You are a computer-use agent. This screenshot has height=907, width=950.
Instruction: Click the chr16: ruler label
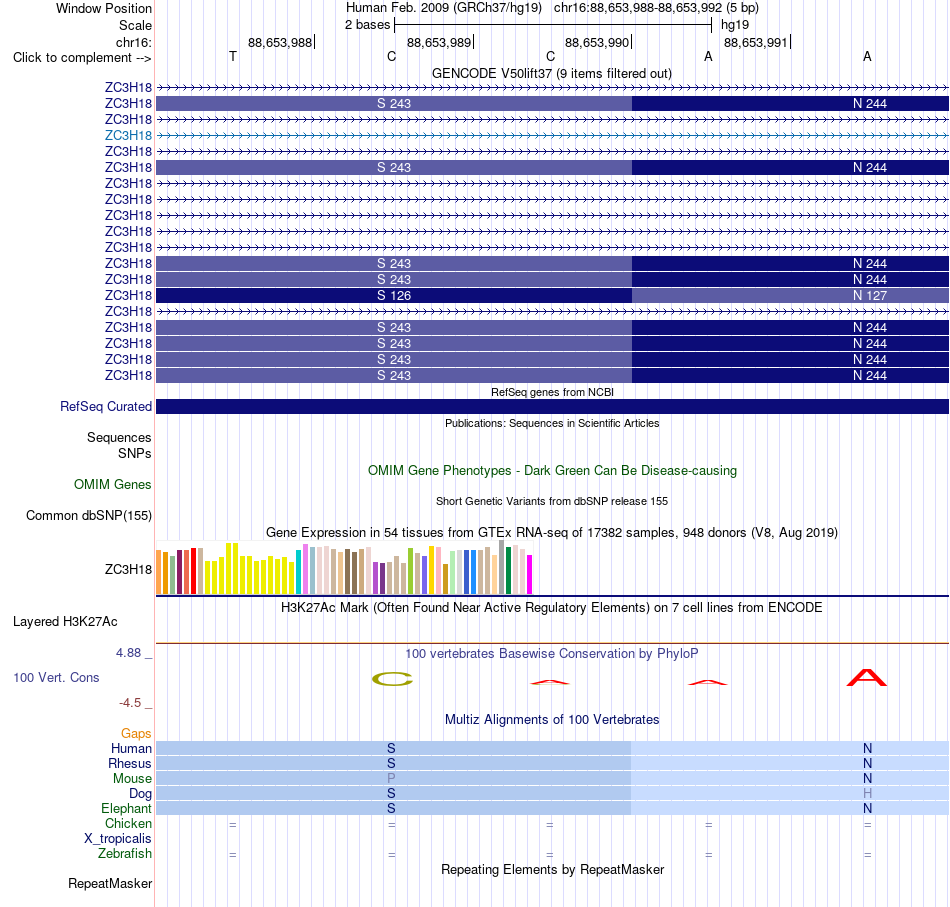(133, 42)
